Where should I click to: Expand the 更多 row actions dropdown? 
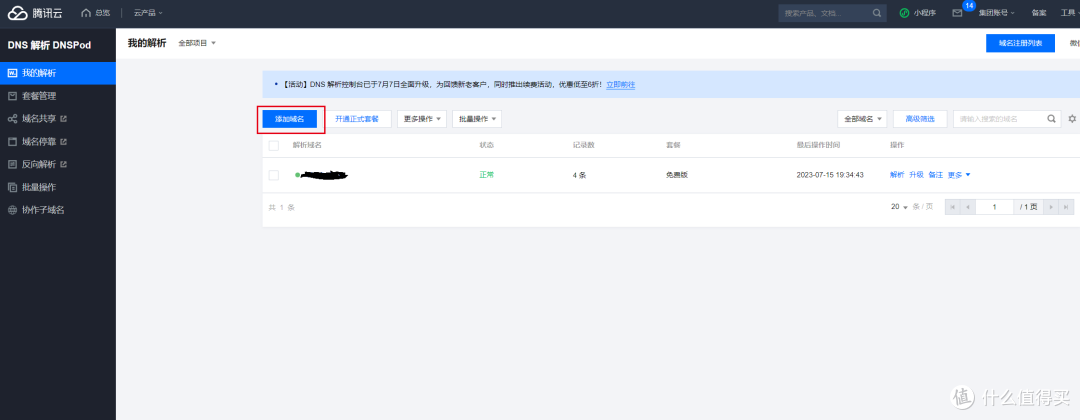(959, 175)
